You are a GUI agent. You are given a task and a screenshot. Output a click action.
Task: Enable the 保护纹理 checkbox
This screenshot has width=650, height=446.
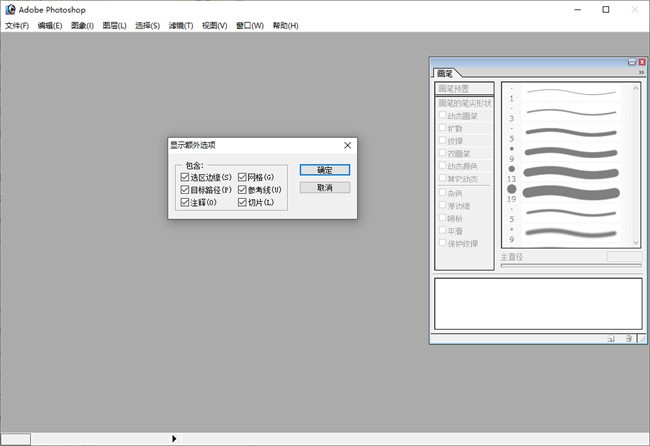point(442,242)
